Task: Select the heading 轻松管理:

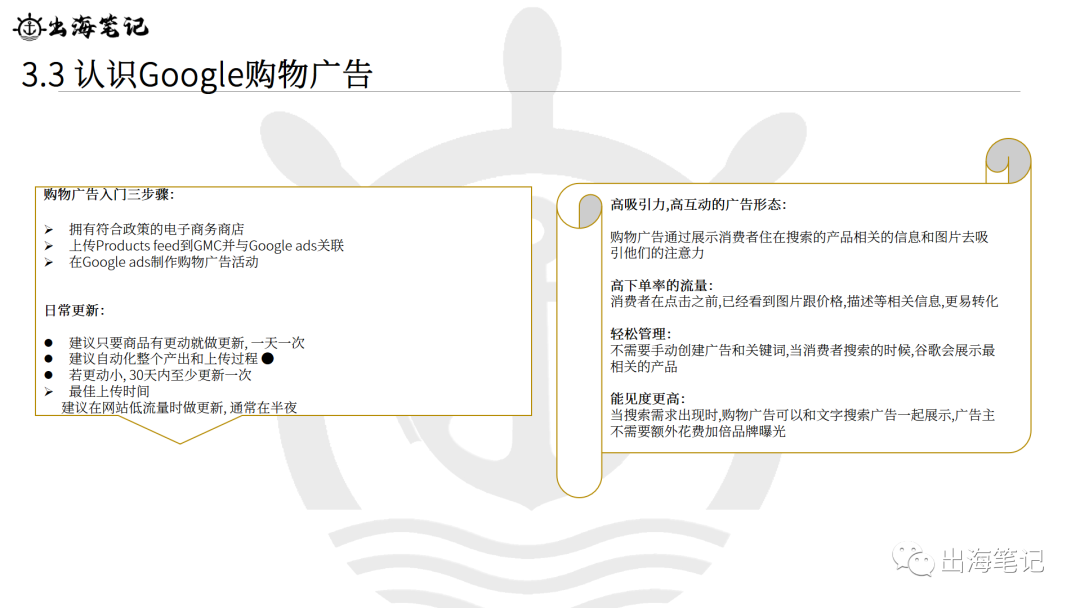Action: (641, 334)
